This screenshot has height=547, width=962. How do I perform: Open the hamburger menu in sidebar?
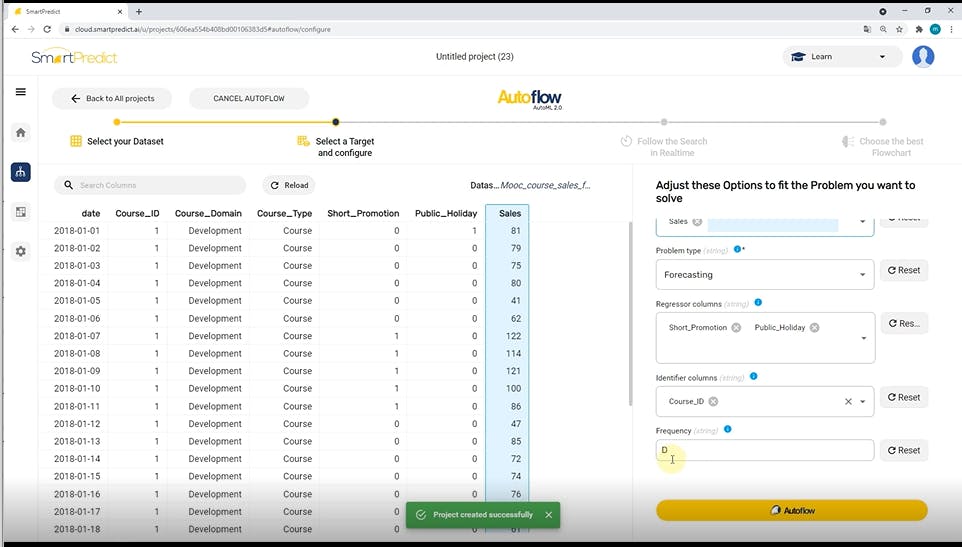click(20, 92)
